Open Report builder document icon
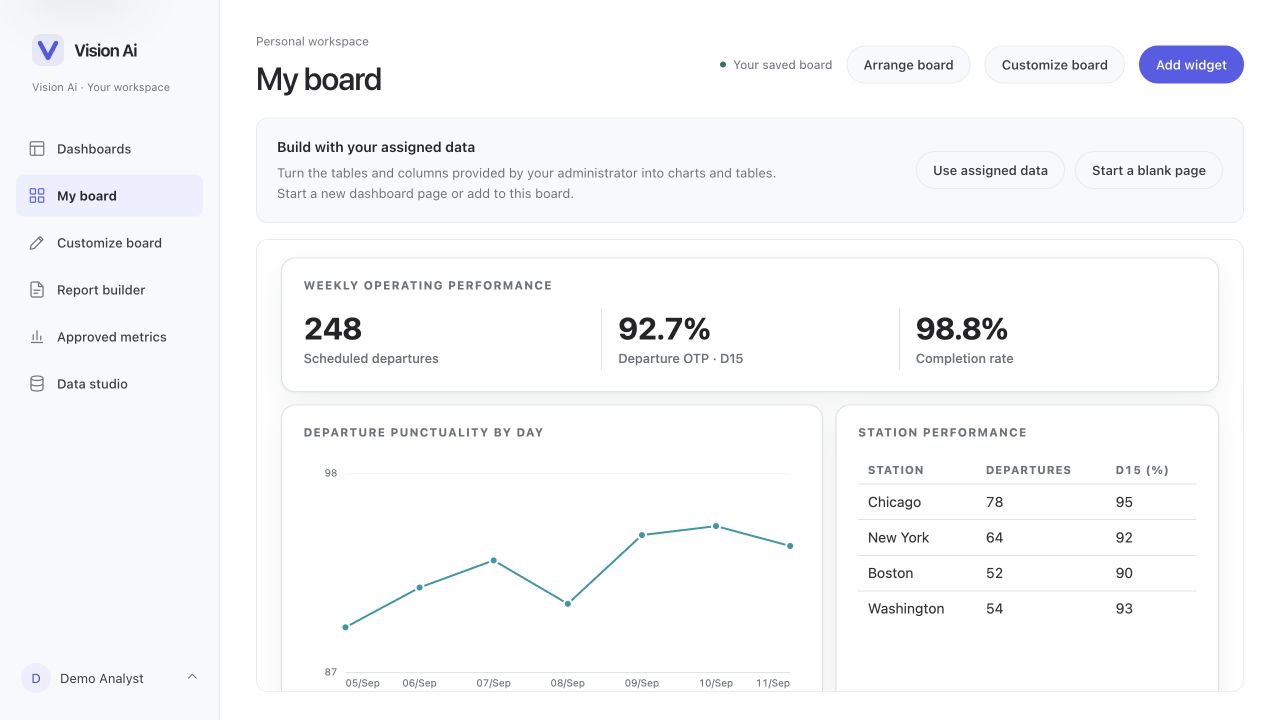 click(x=37, y=290)
